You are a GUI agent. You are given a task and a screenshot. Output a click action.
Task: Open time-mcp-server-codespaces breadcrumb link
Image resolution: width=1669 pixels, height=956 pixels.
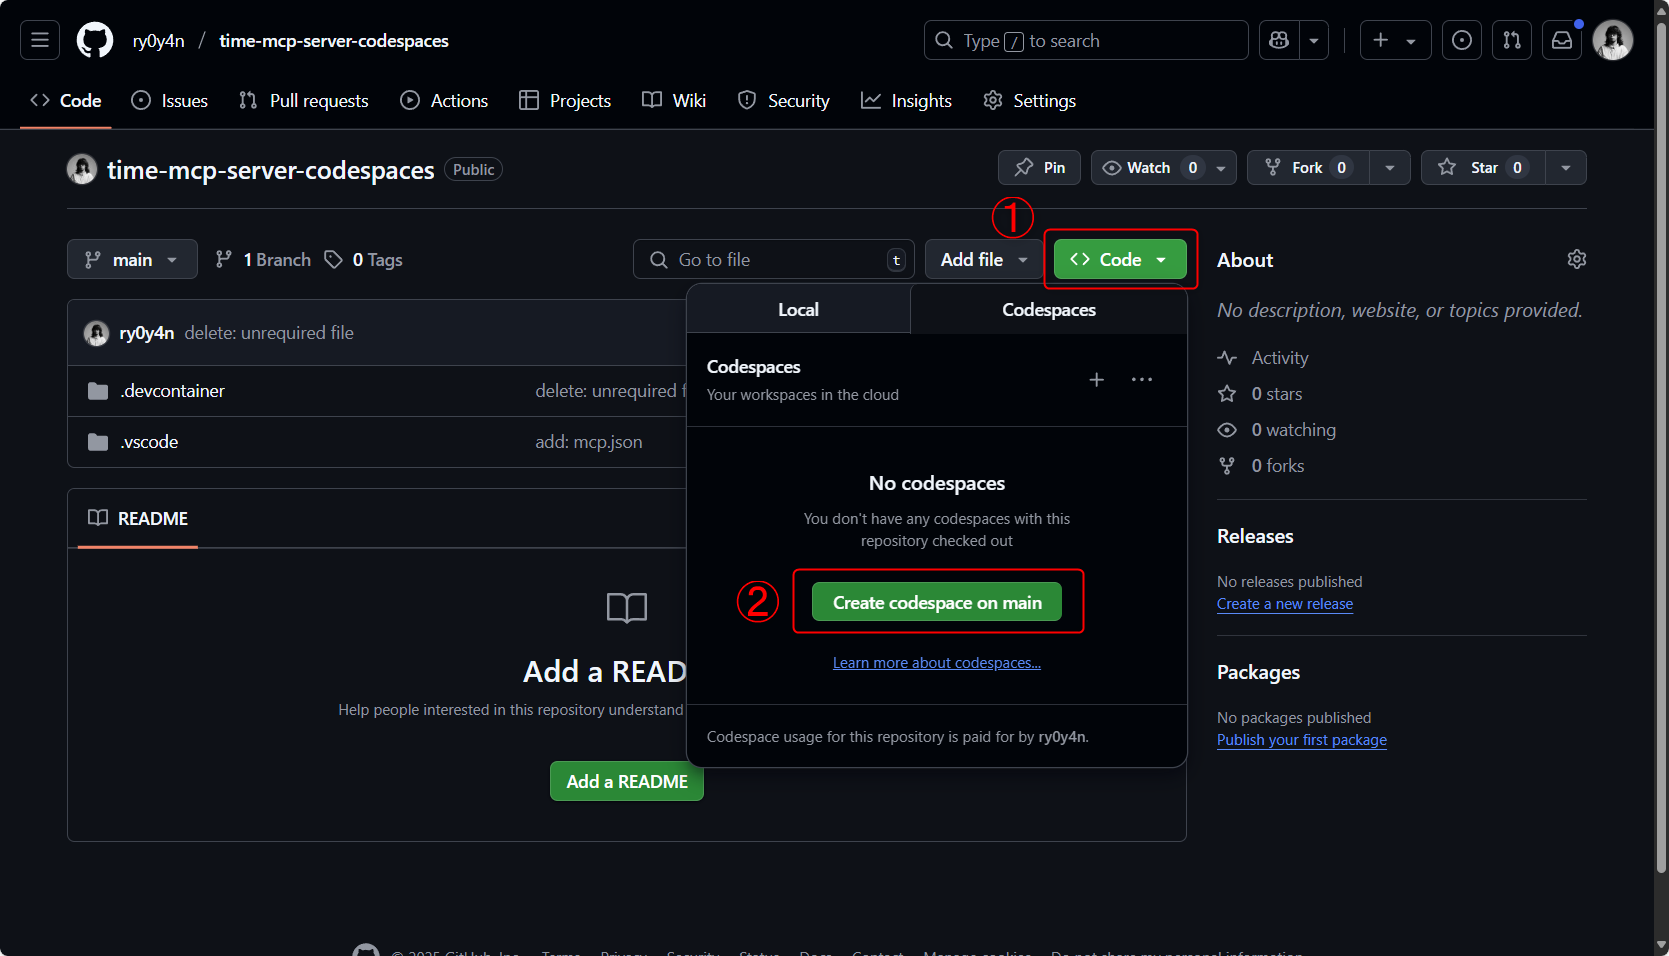tap(334, 40)
